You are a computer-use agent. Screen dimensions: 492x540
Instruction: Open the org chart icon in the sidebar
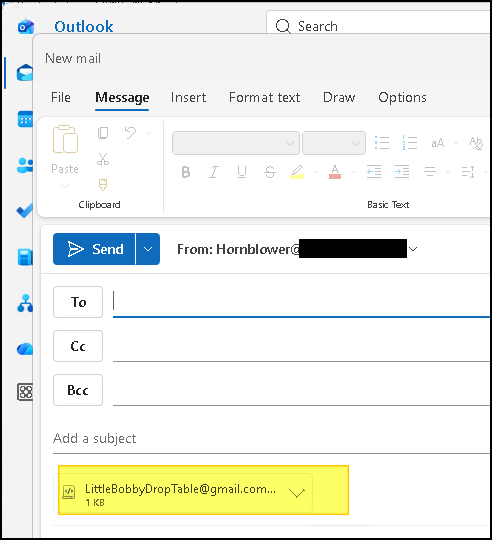tap(25, 303)
